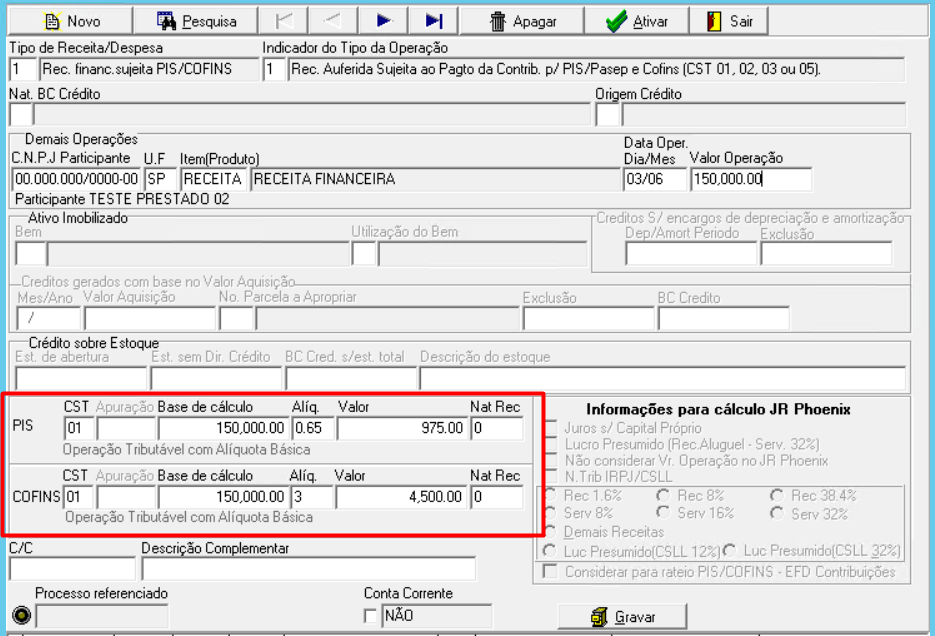Click the Apagar trash button

click(522, 21)
